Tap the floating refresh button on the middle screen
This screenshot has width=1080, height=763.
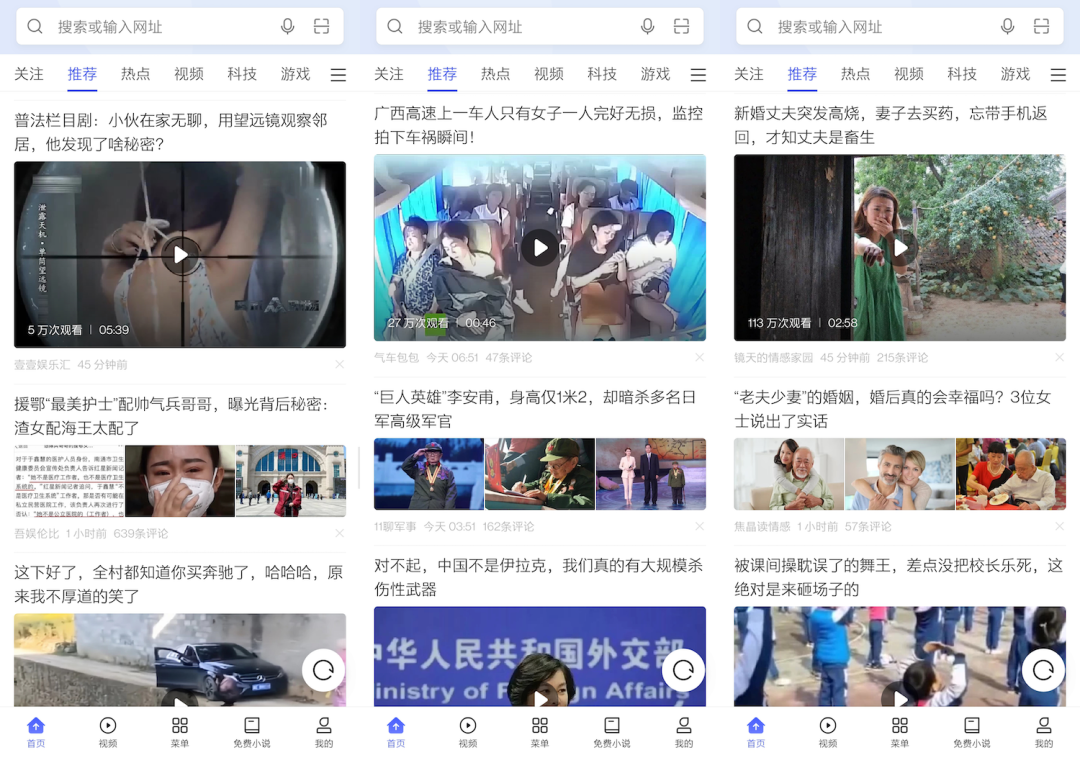point(683,670)
